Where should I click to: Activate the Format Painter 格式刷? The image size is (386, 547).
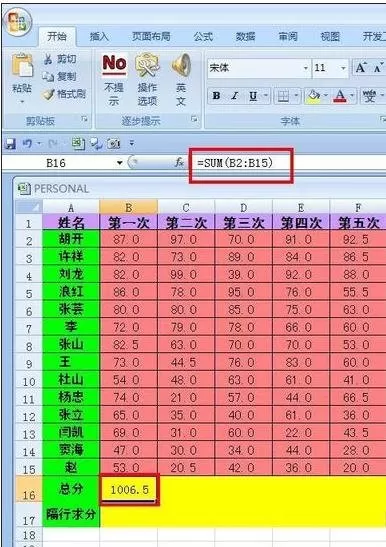tap(64, 93)
